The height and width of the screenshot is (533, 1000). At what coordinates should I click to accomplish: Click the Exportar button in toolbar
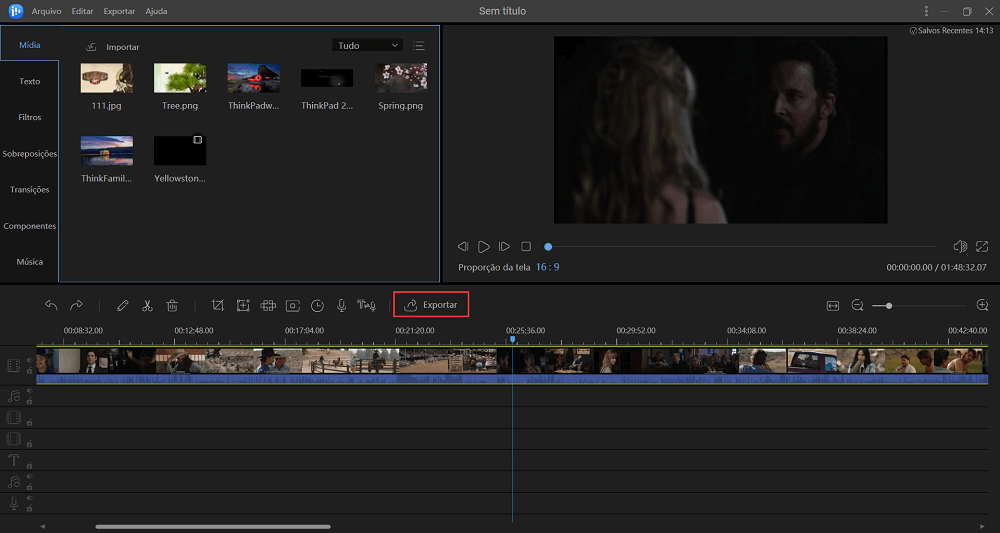[x=431, y=305]
